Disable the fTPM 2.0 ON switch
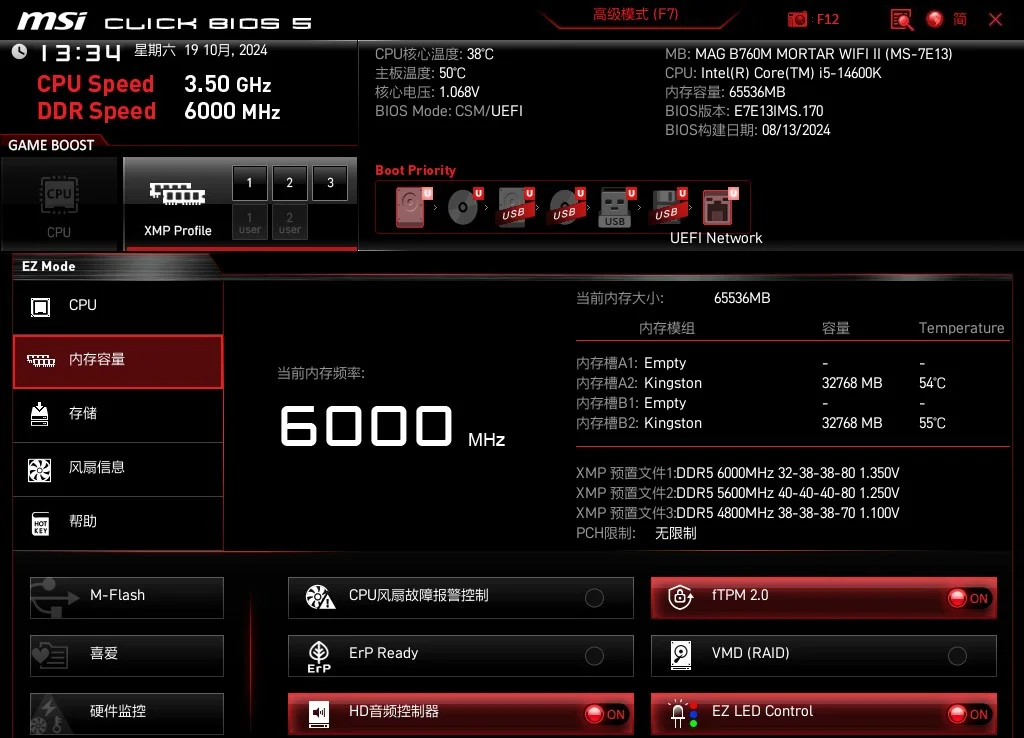1024x738 pixels. point(969,598)
